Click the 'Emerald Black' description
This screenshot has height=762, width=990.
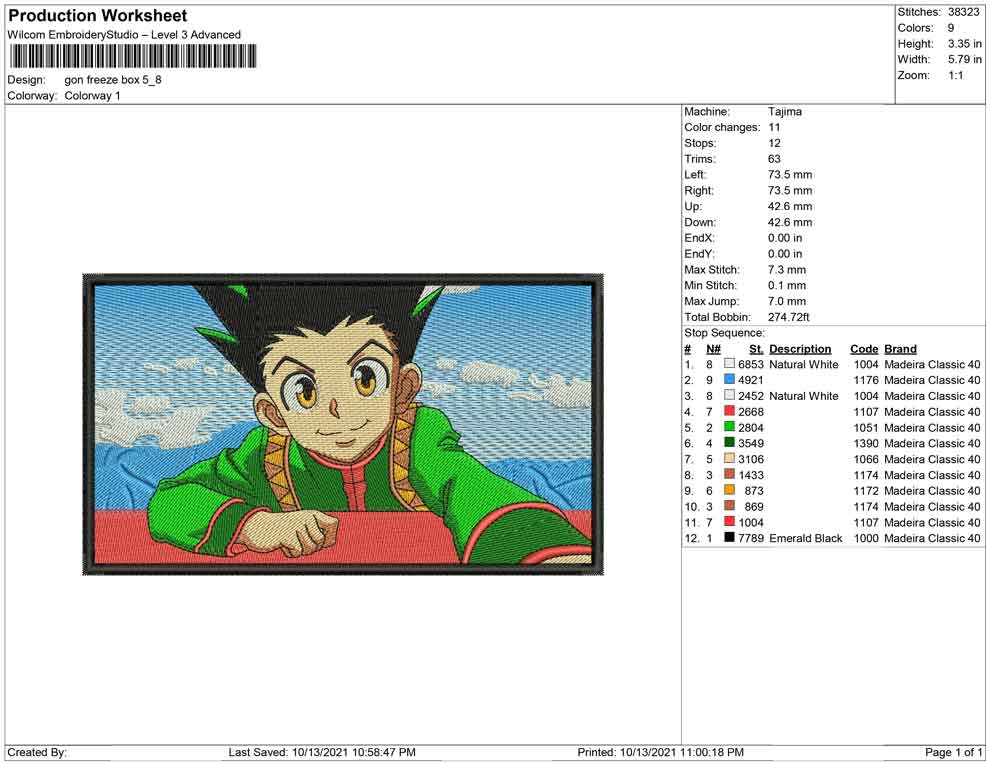806,538
